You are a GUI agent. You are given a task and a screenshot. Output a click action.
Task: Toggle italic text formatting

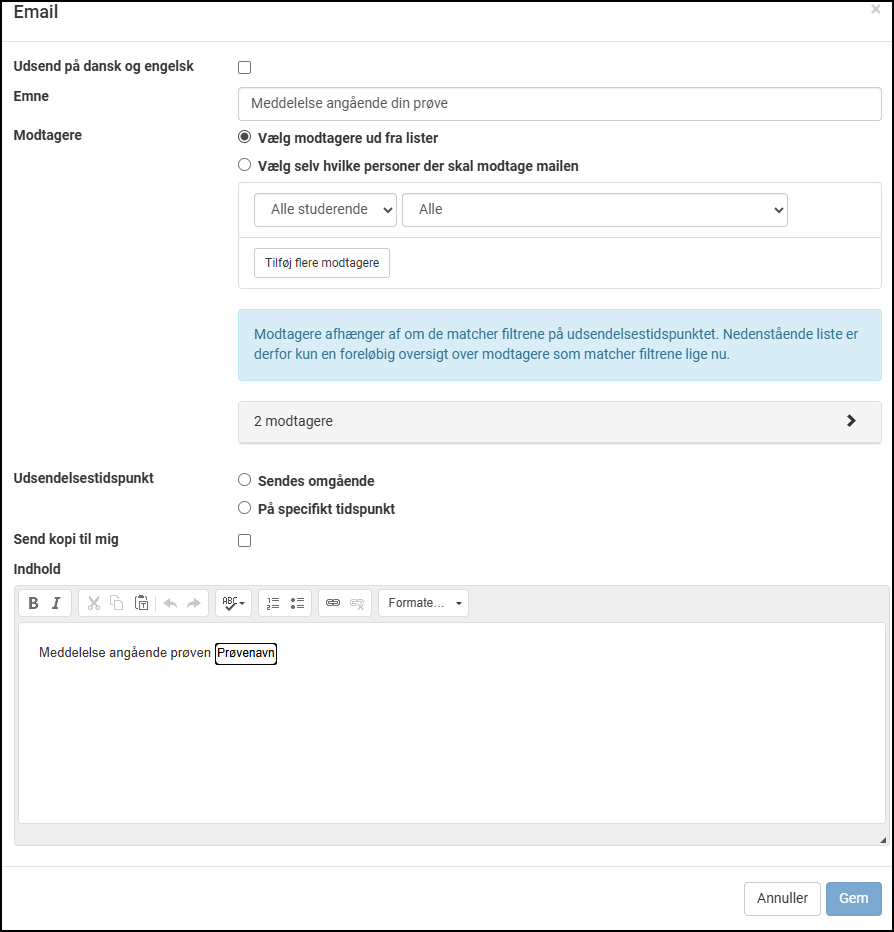pyautogui.click(x=57, y=603)
